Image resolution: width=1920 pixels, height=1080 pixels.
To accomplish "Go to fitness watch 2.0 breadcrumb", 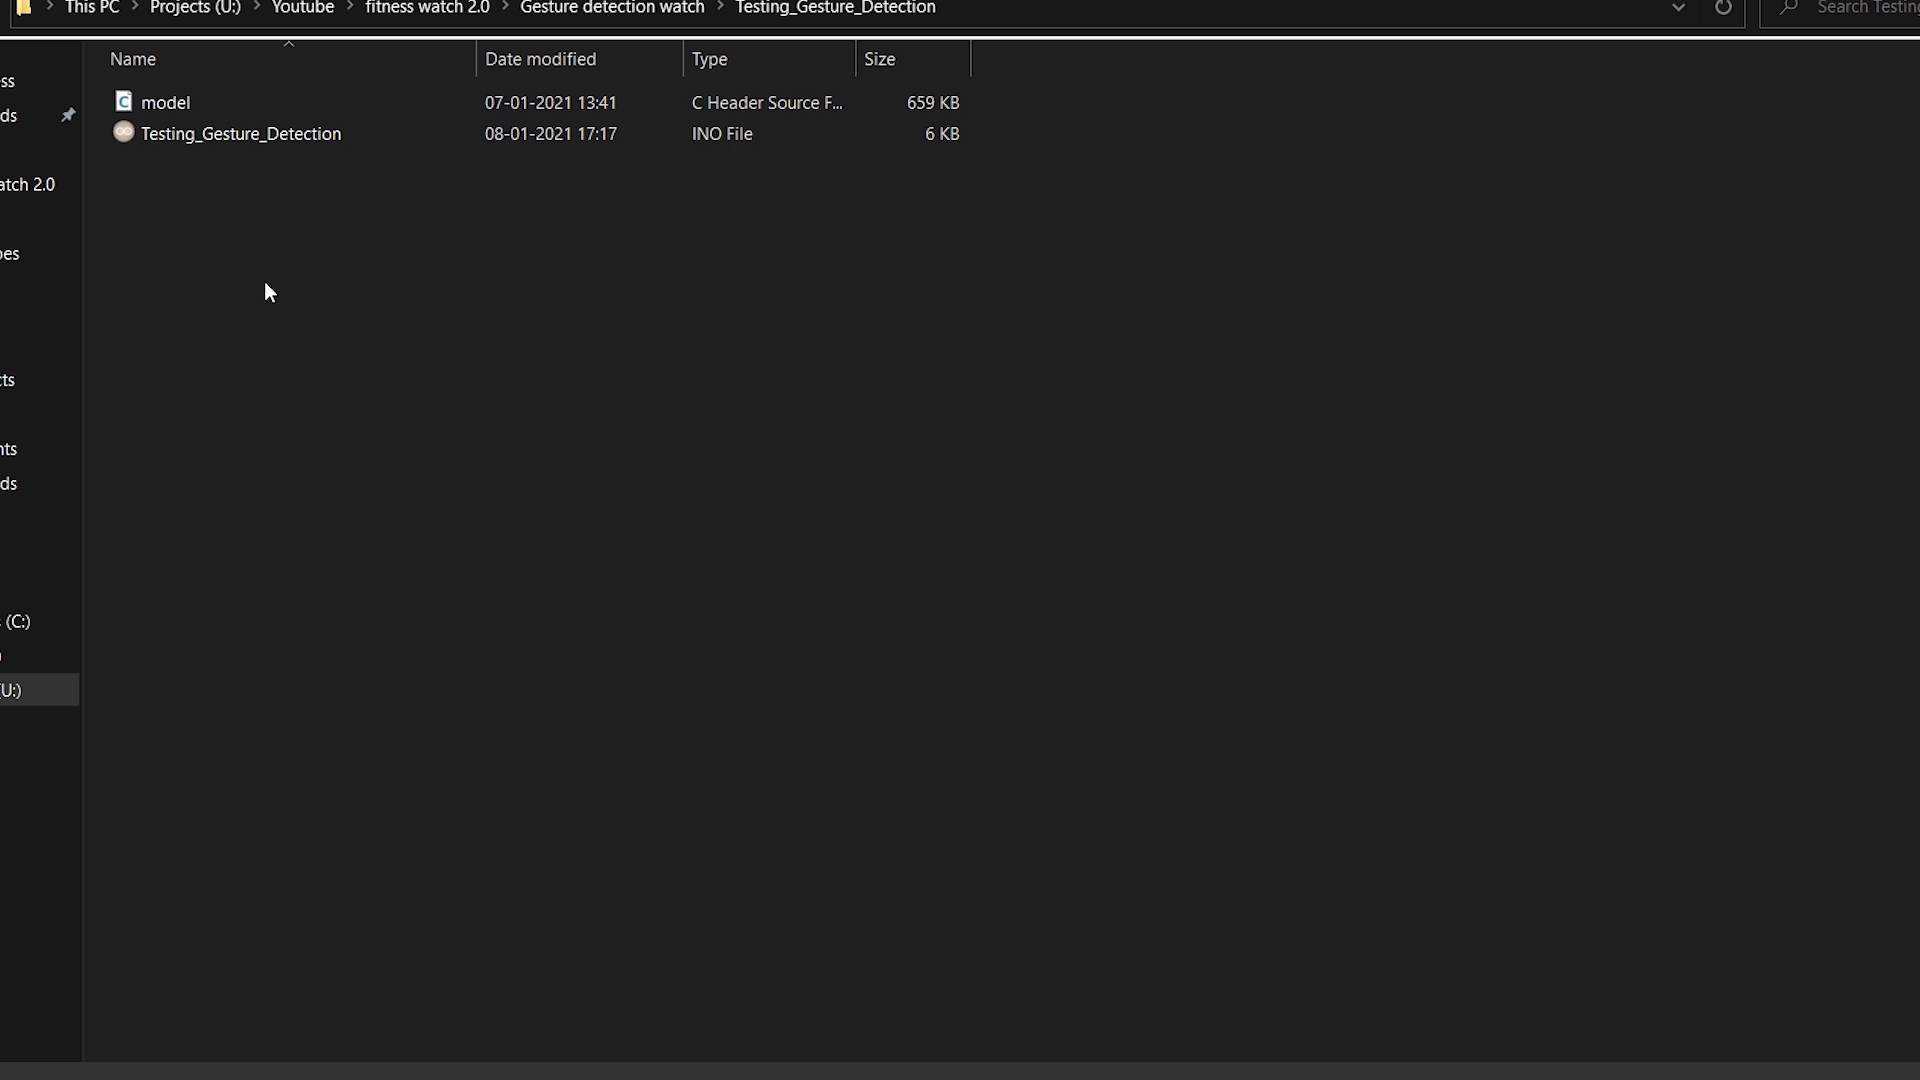I will point(427,8).
